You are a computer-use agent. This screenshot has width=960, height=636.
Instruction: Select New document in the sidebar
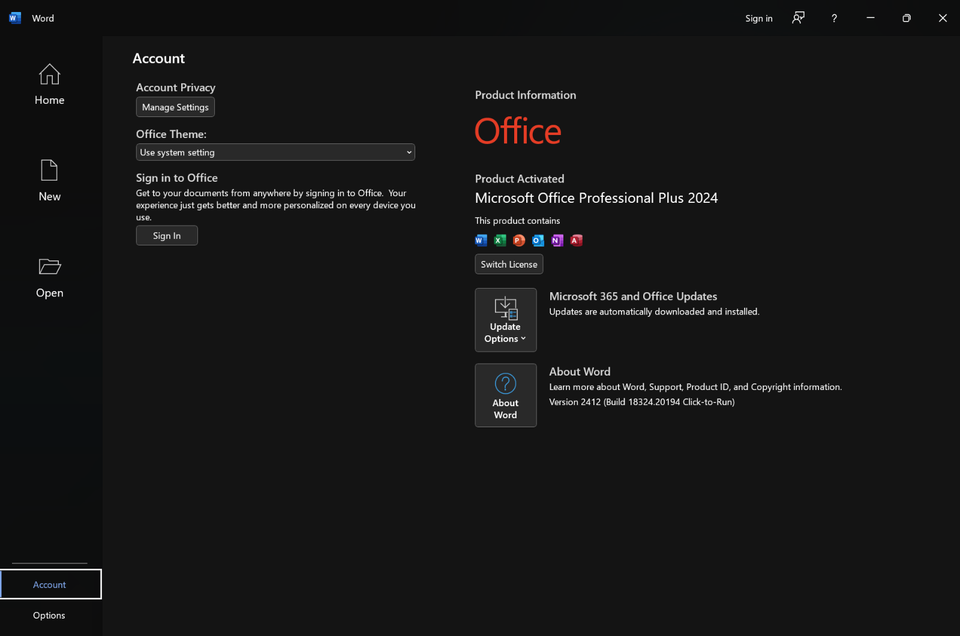[49, 180]
